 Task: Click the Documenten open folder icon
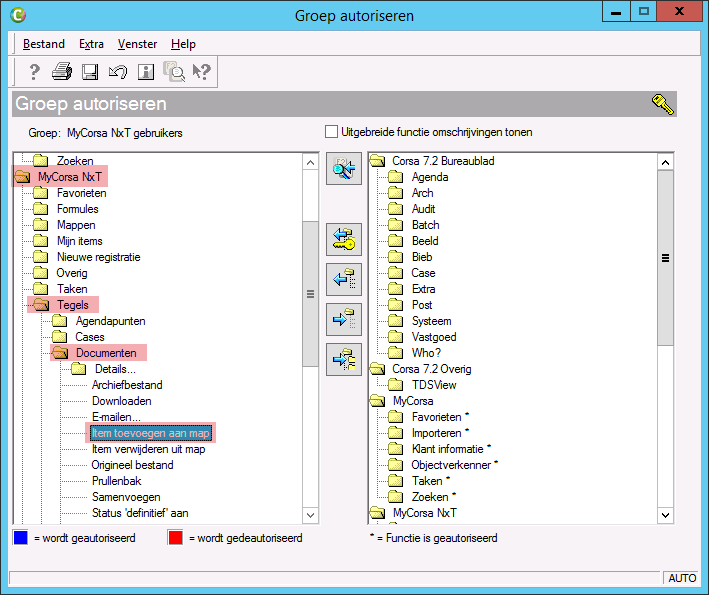tap(60, 353)
